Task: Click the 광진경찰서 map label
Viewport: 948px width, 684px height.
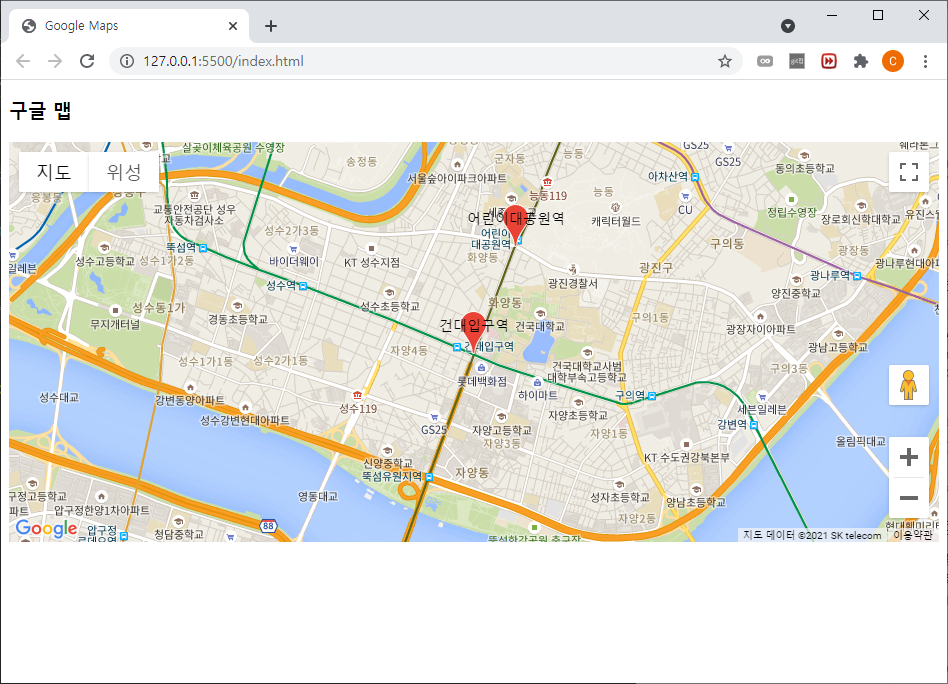Action: tap(573, 283)
